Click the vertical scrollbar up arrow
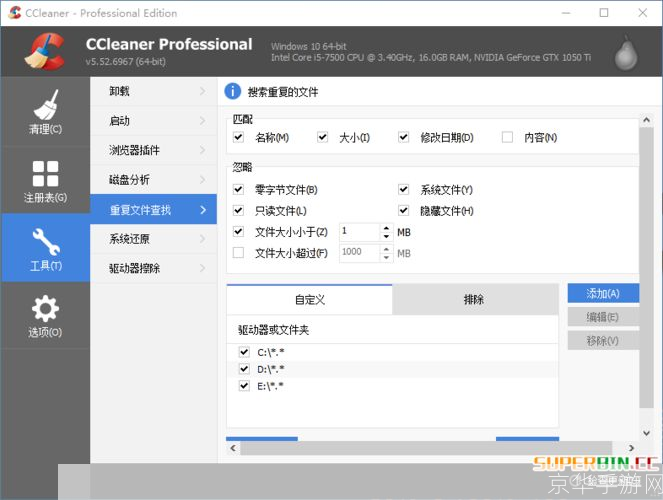 point(647,120)
